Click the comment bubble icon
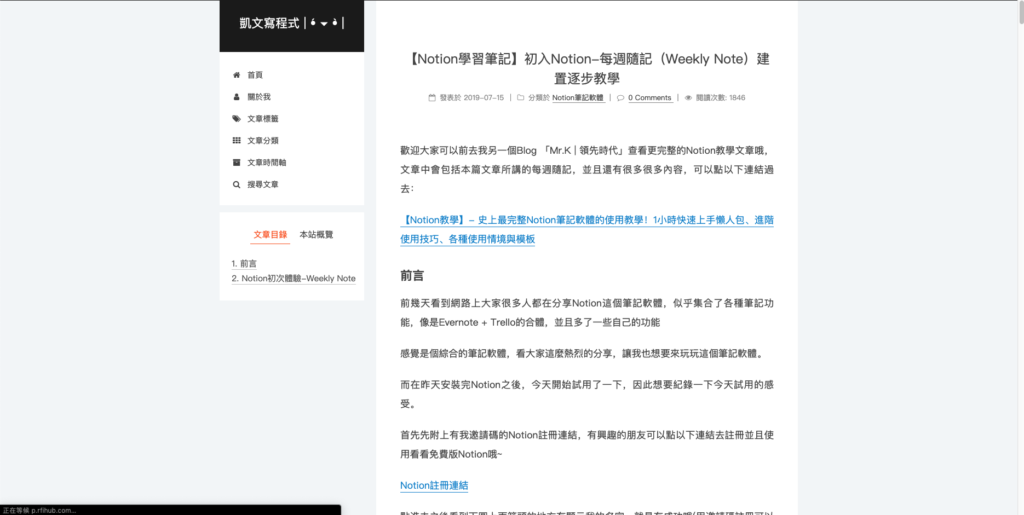Screen dimensions: 1024x515 click(x=620, y=98)
